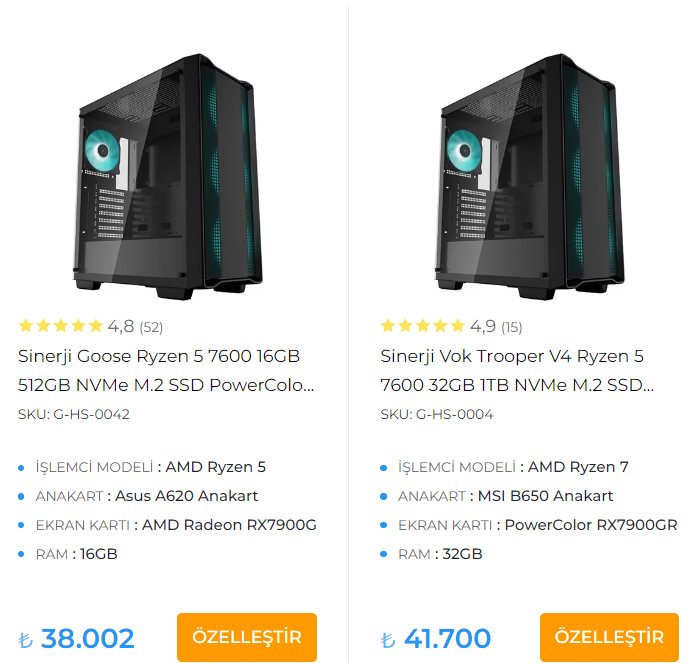Click the Asus A620 Anakart spec

186,496
